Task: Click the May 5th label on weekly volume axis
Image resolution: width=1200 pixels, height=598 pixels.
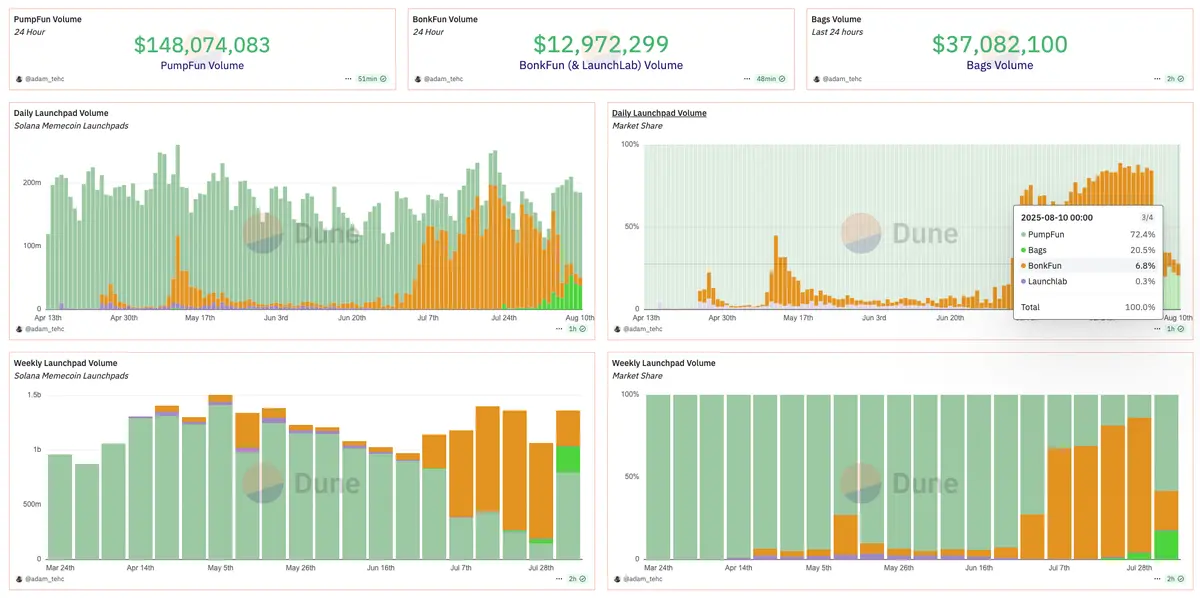Action: [x=220, y=567]
